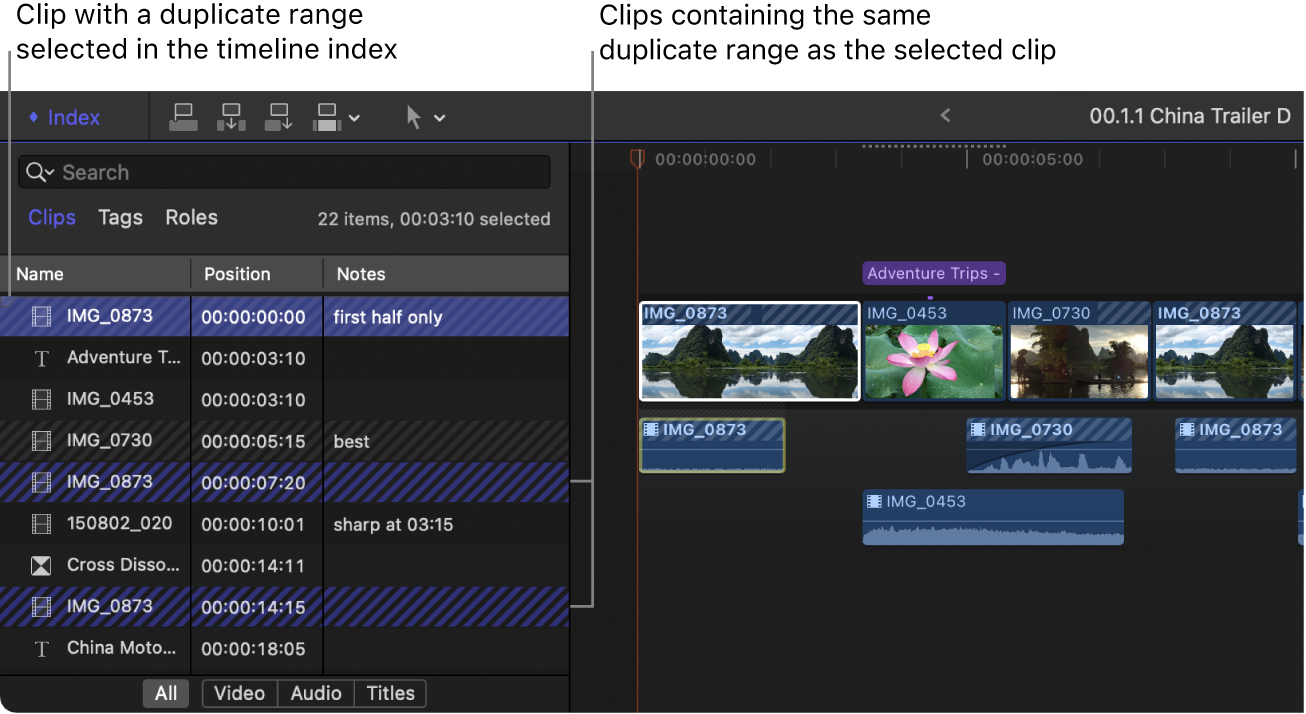Open the Overwrite edit dropdown chevron
The height and width of the screenshot is (714, 1306).
pyautogui.click(x=352, y=116)
